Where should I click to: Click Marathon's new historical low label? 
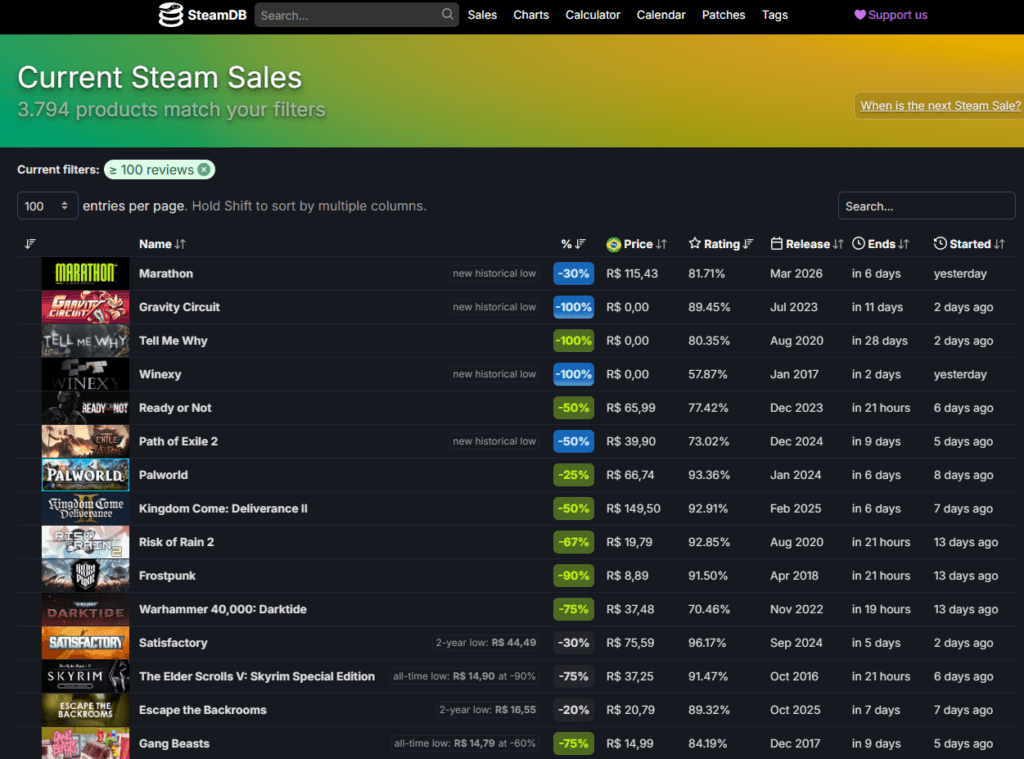coord(494,274)
